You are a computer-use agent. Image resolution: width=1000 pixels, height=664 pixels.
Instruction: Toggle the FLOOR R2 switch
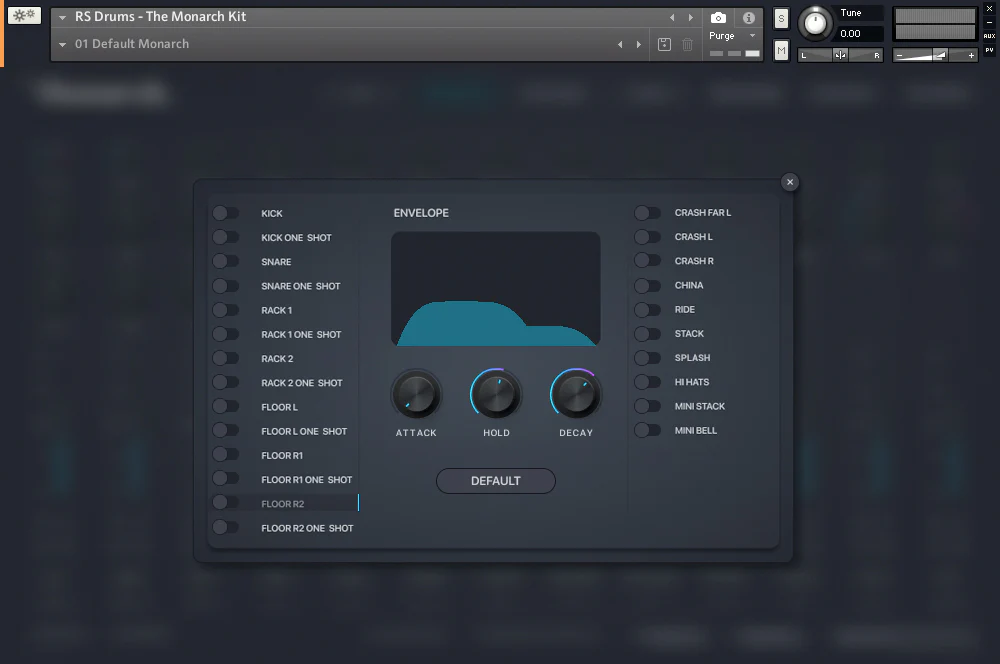(226, 503)
